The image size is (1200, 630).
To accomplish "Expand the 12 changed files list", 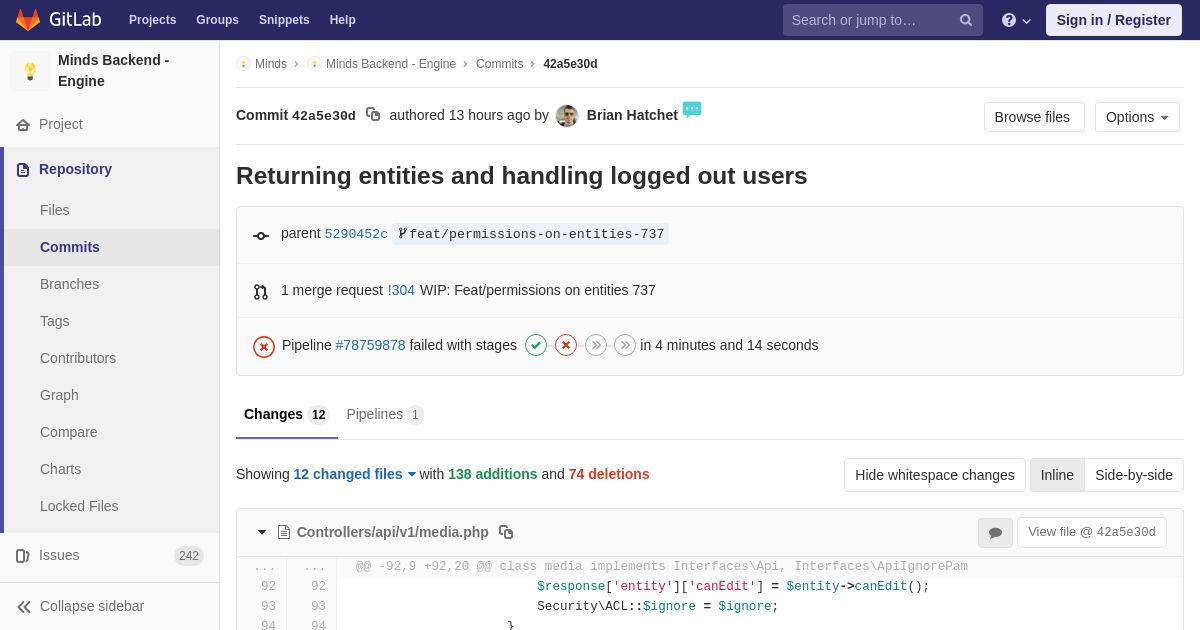I will 354,474.
